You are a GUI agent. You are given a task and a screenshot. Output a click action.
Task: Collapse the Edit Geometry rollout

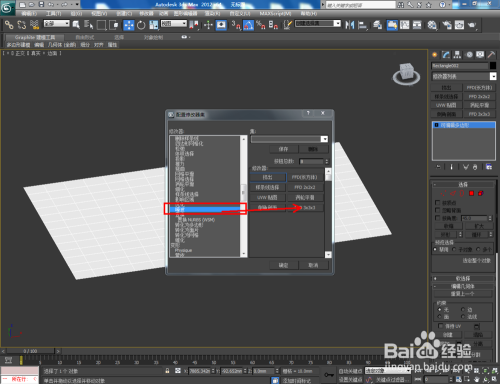coord(463,286)
